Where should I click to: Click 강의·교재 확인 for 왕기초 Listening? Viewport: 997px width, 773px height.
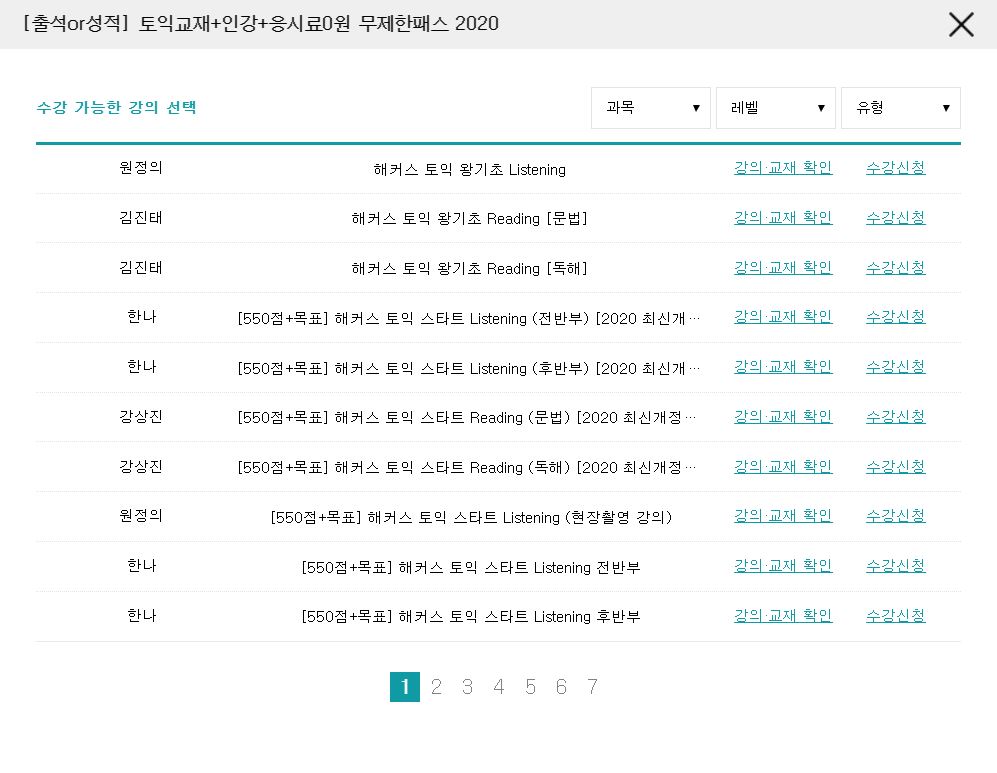click(x=783, y=168)
